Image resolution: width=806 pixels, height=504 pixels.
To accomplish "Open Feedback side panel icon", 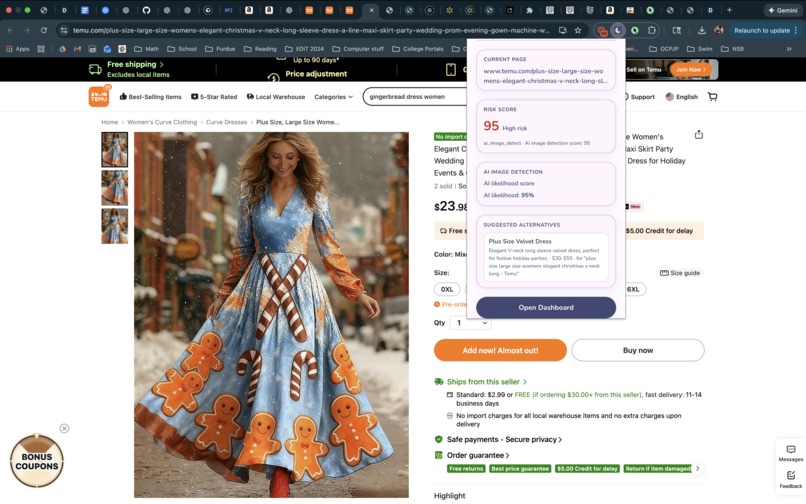I will click(791, 479).
